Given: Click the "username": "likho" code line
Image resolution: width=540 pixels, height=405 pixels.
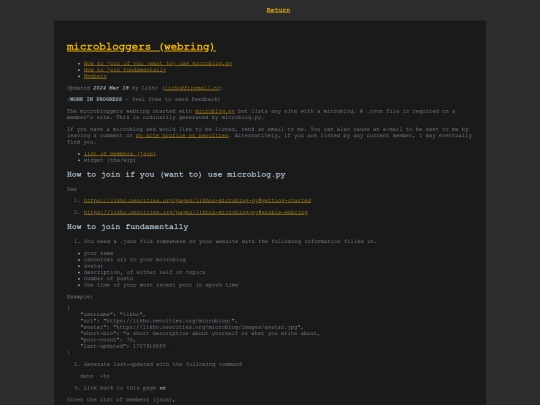Looking at the screenshot, I should (x=113, y=314).
